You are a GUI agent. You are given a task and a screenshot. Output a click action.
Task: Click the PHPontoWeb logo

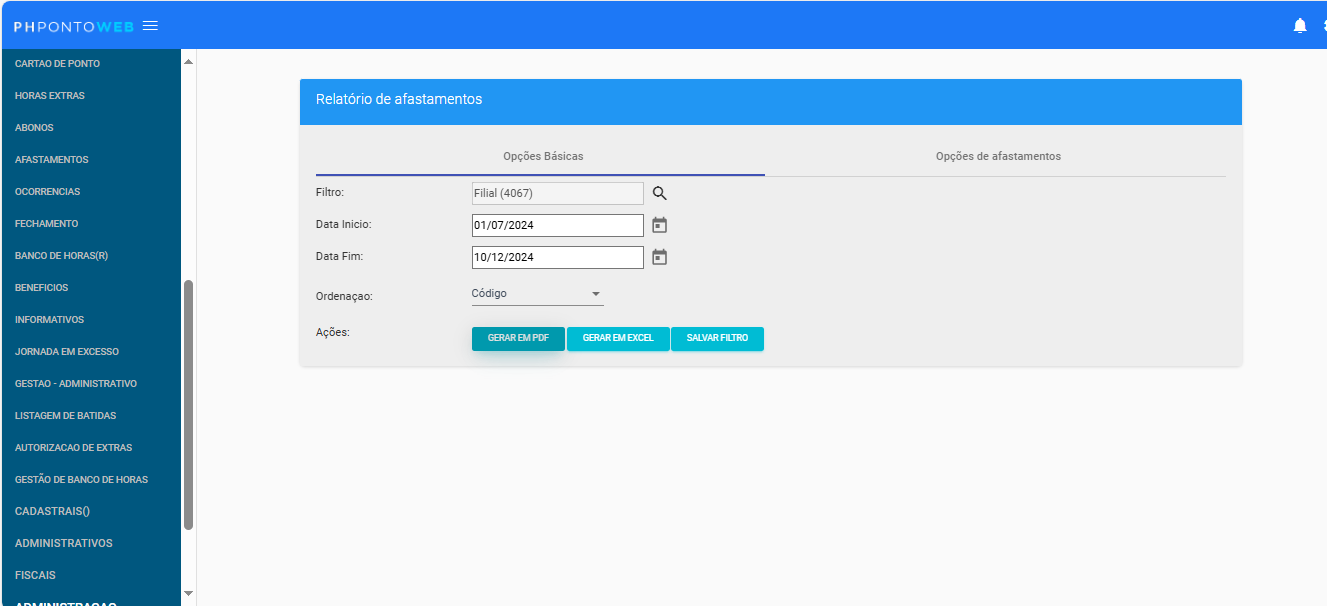click(x=70, y=26)
